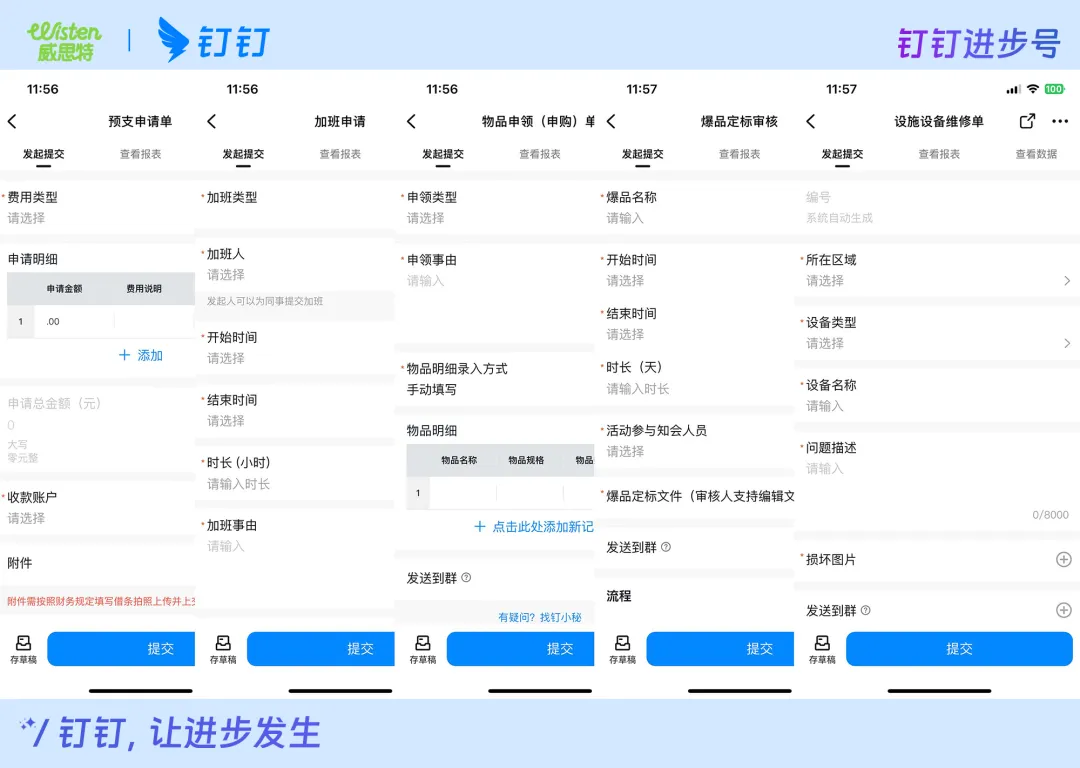Image resolution: width=1080 pixels, height=768 pixels.
Task: Add group via 发送到群 plus icon in 设施设备维修单
Action: 1063,610
